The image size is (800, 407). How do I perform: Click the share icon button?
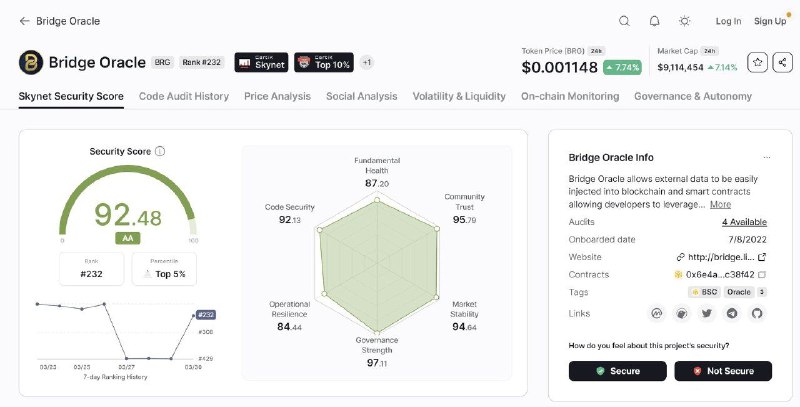point(782,62)
